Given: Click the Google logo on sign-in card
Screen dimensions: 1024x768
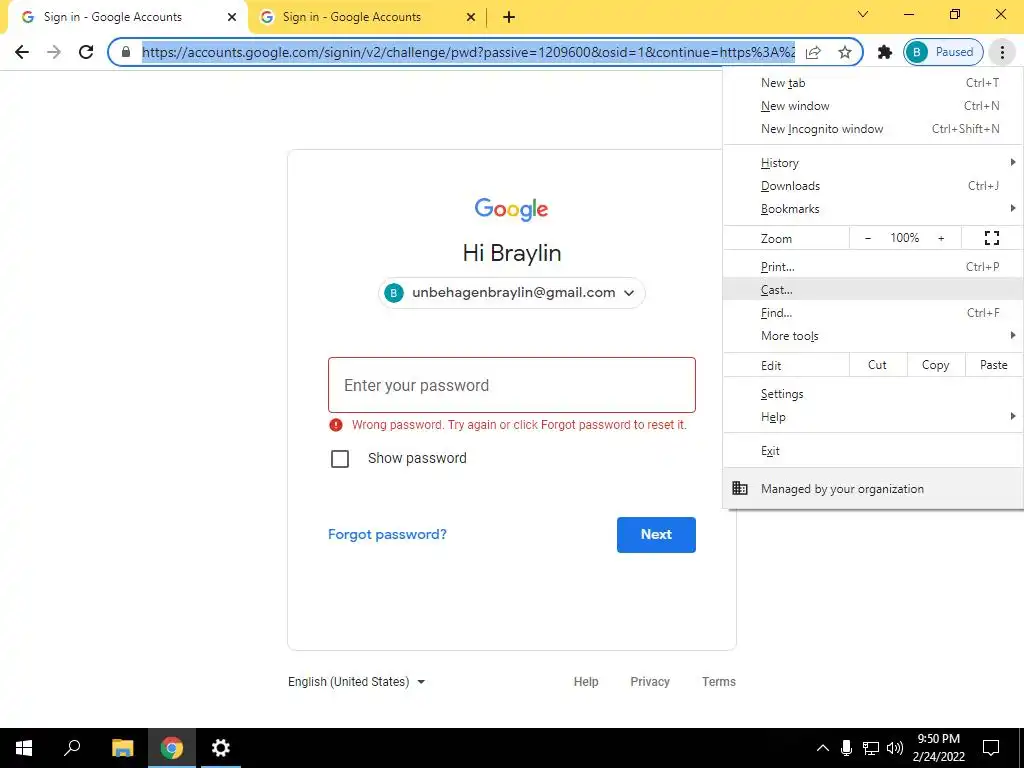Looking at the screenshot, I should coord(511,209).
